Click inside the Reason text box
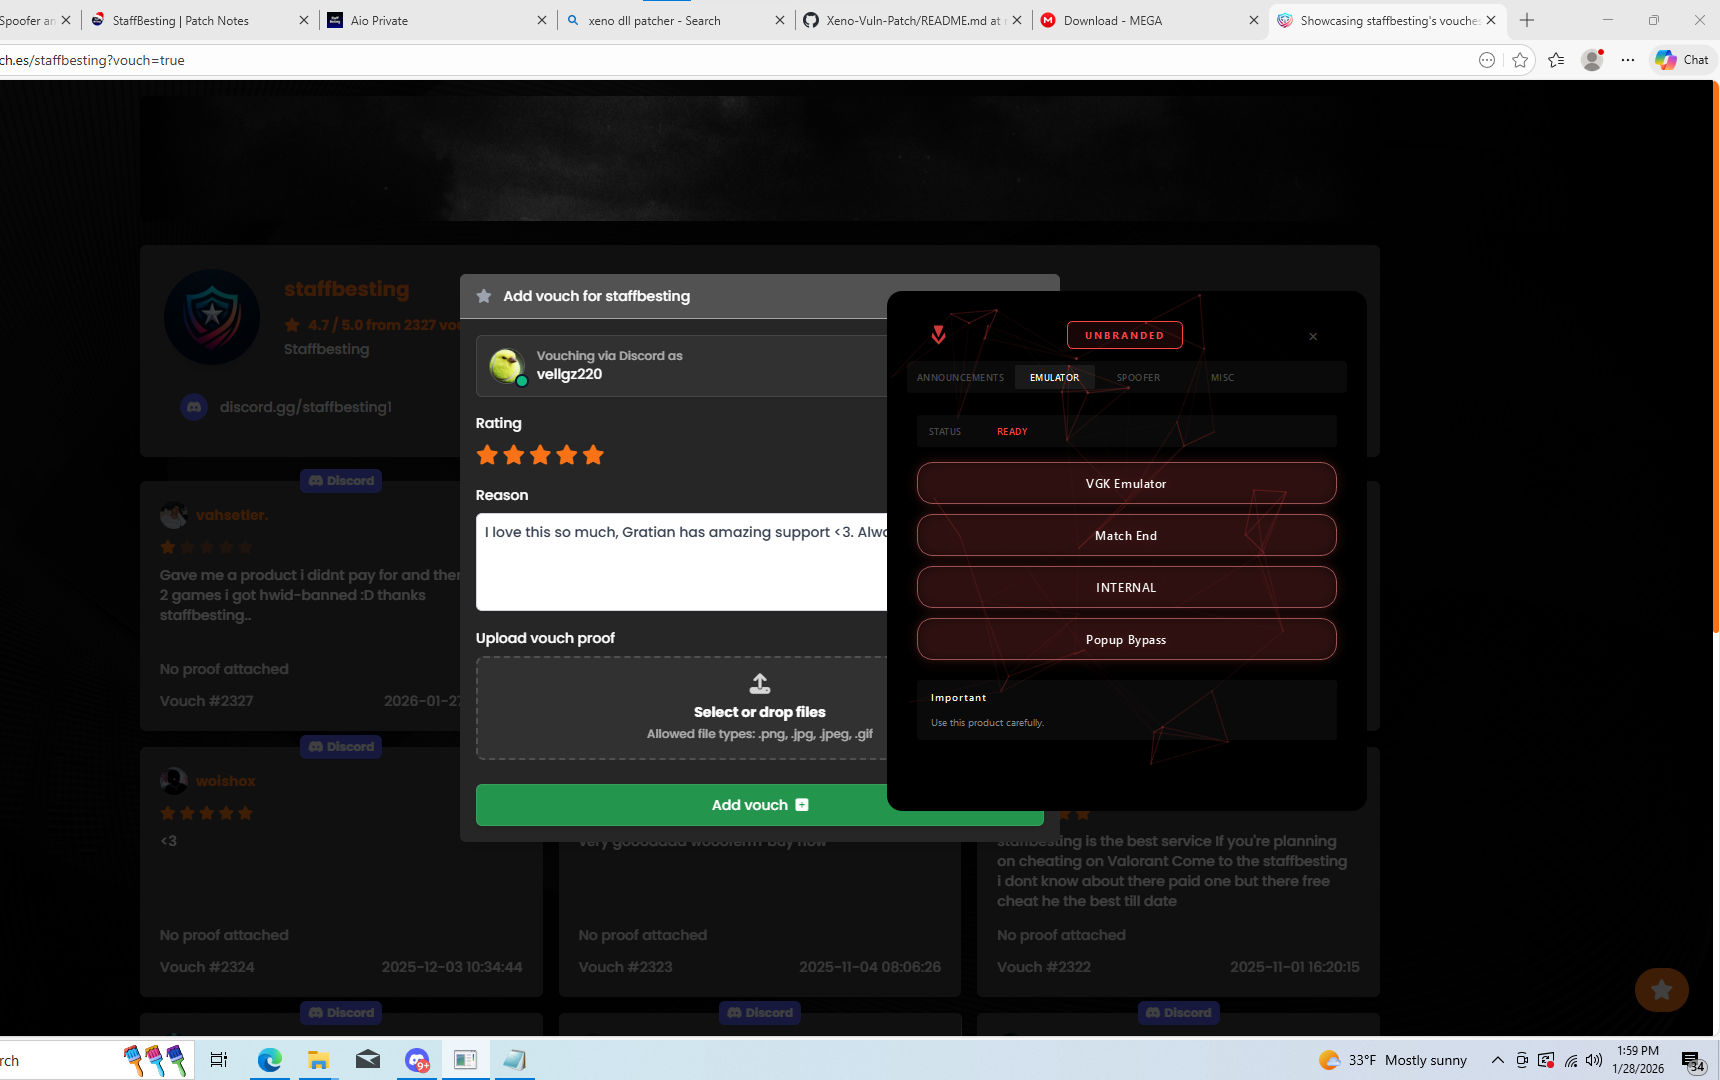 [x=682, y=570]
